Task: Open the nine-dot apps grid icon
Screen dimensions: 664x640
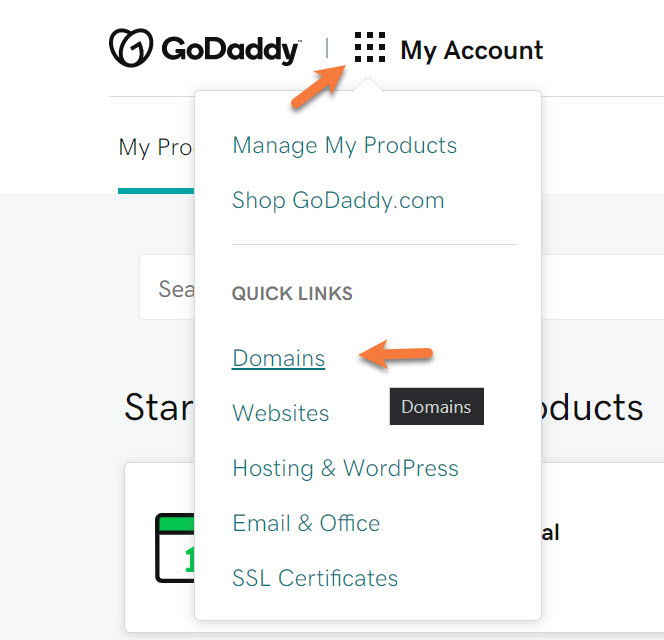Action: [370, 48]
